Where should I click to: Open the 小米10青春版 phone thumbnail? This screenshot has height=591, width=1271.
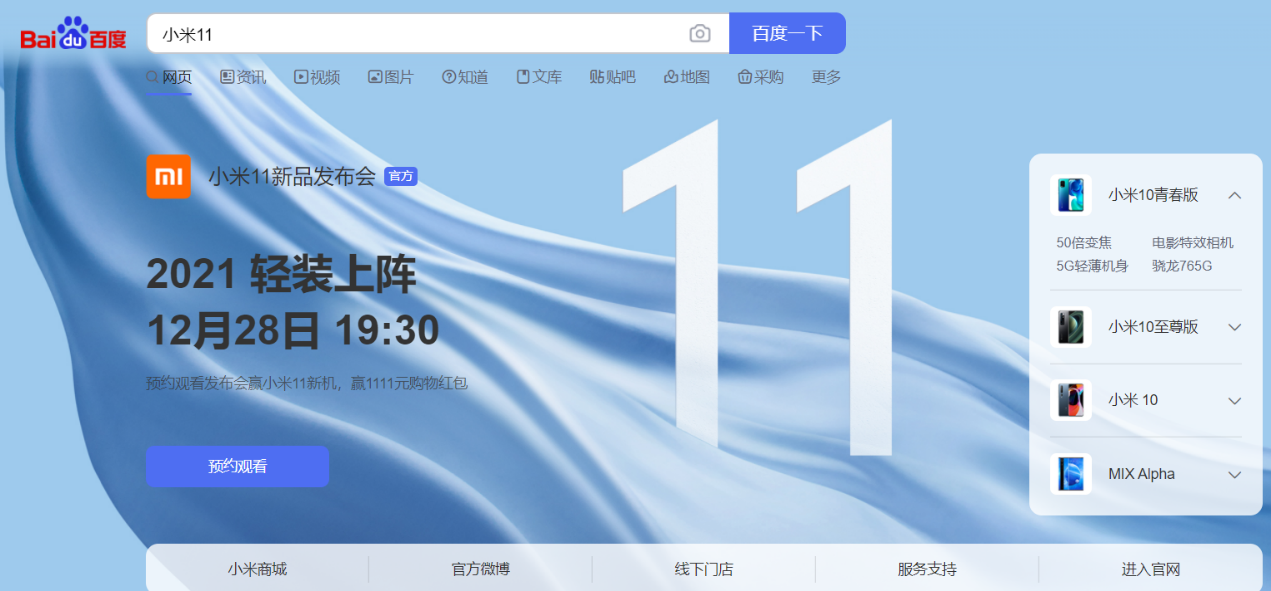[x=1071, y=195]
